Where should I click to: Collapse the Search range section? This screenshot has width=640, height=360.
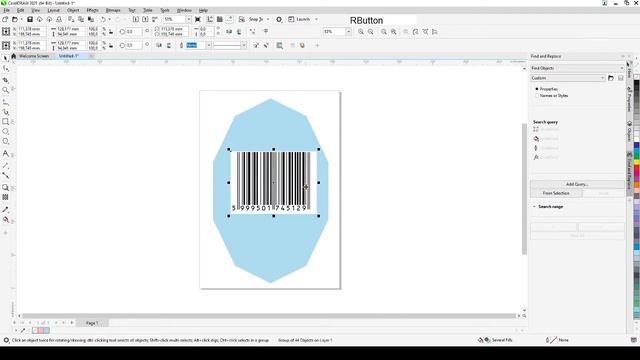534,207
